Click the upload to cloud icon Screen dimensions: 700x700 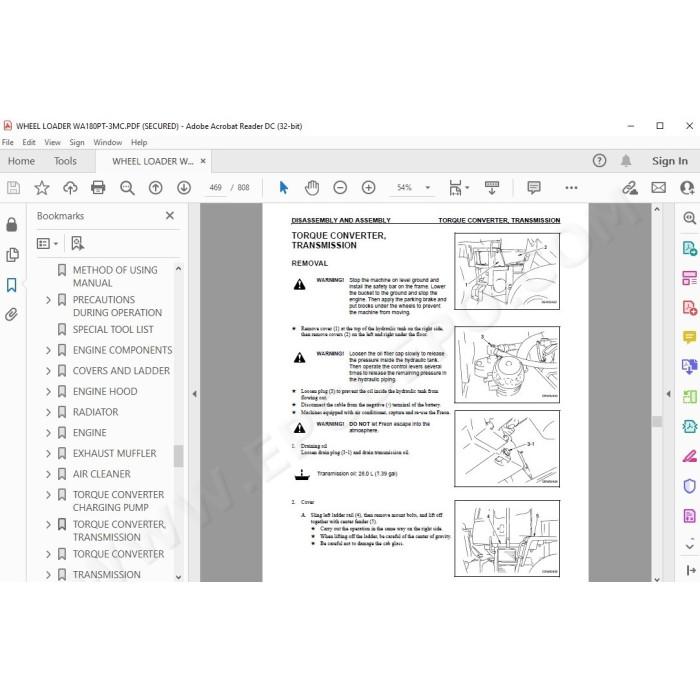coord(70,188)
